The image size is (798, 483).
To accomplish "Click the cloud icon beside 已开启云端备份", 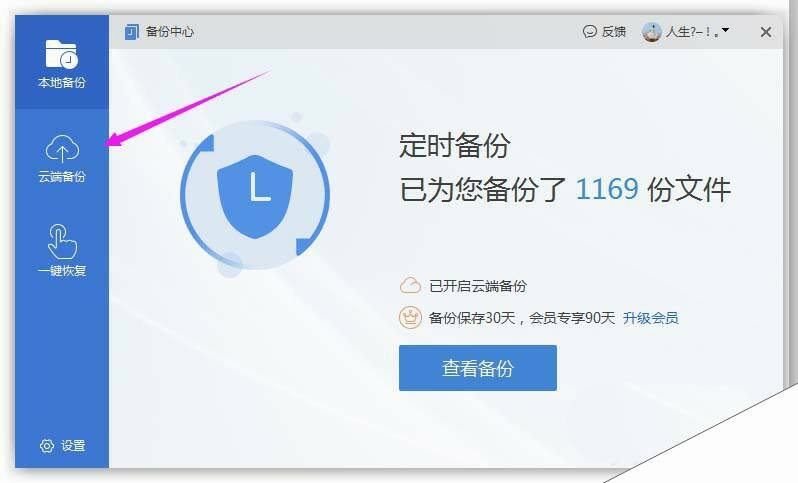I will 410,286.
